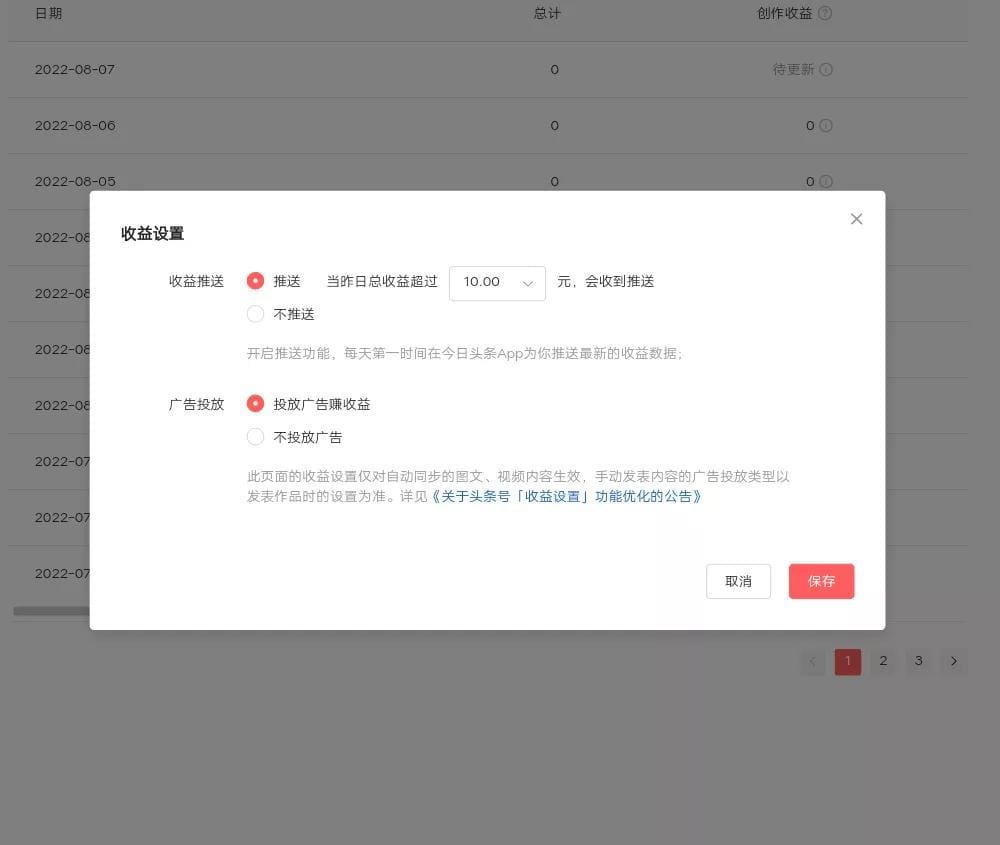Screen dimensions: 1000x845
Task: Select the 推送 radio button
Action: pos(256,281)
